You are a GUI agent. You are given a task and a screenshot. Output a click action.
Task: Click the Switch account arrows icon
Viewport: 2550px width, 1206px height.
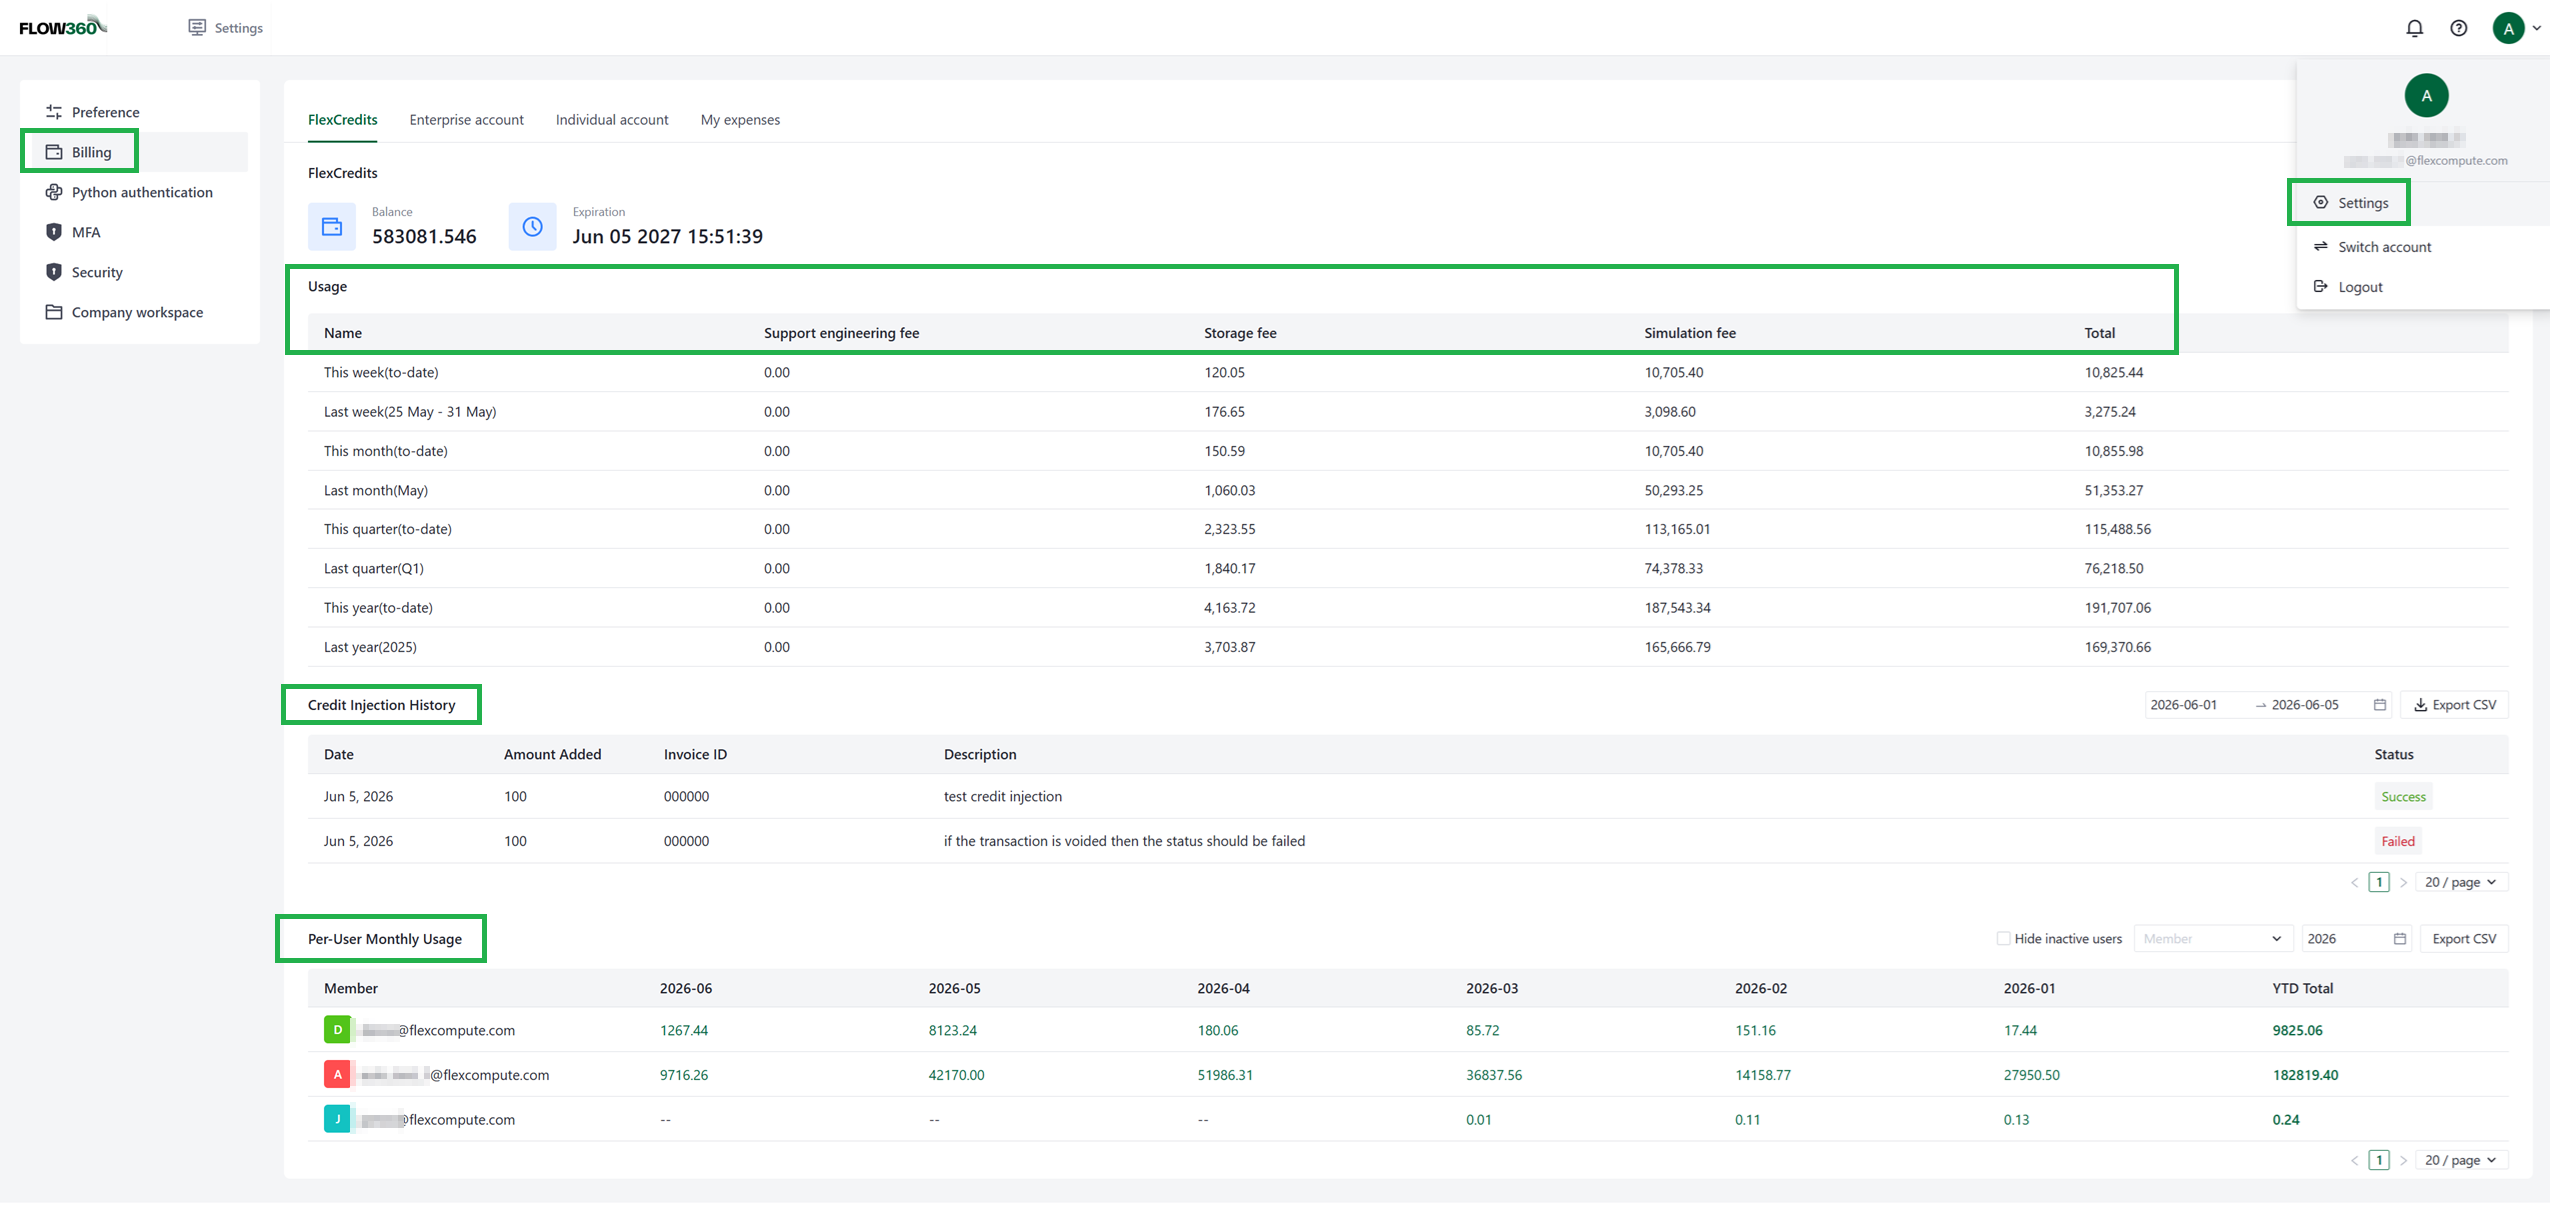tap(2320, 247)
